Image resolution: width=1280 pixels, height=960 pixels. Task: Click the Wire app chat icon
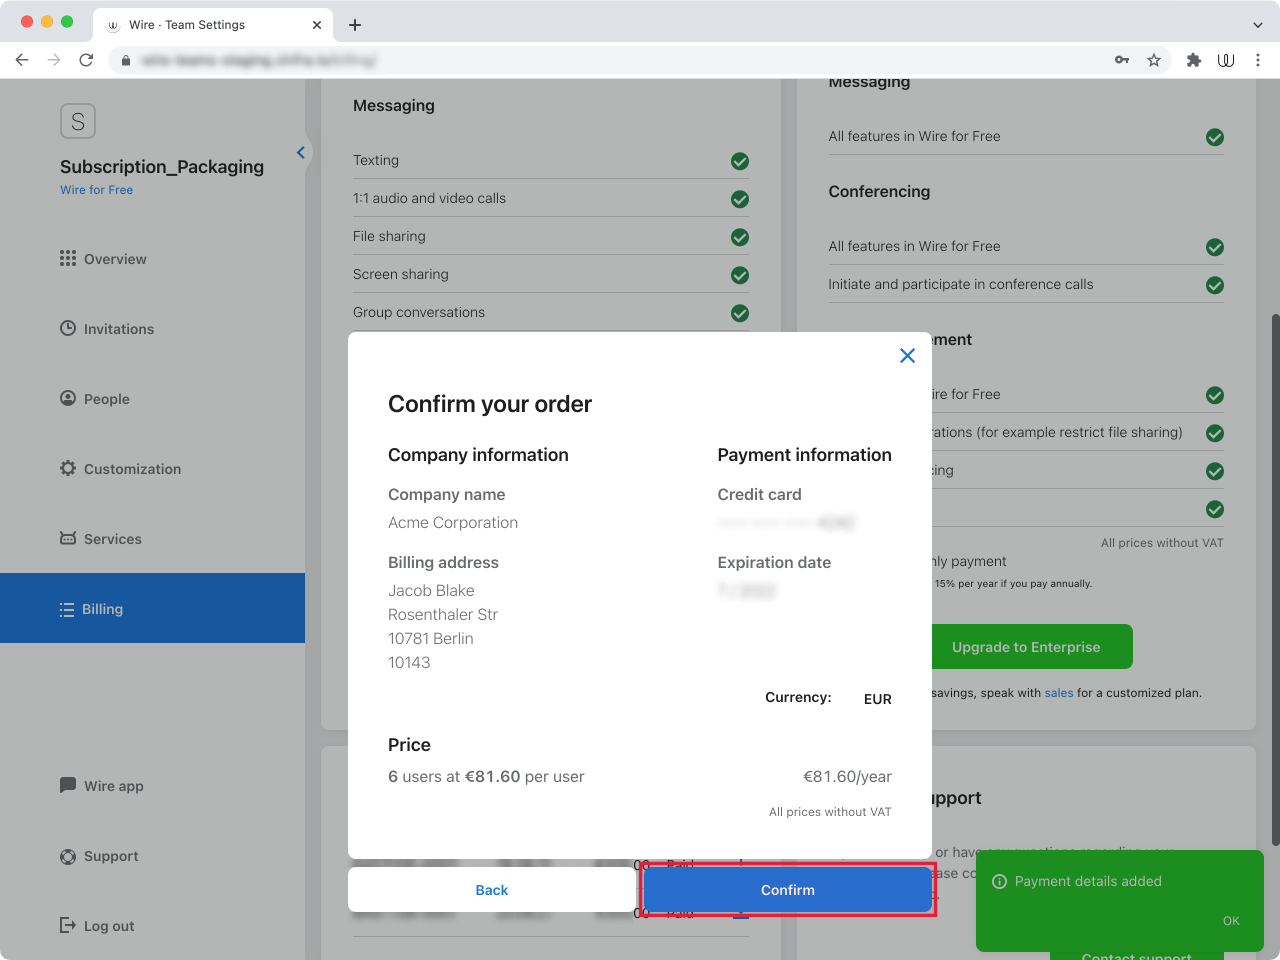[68, 785]
